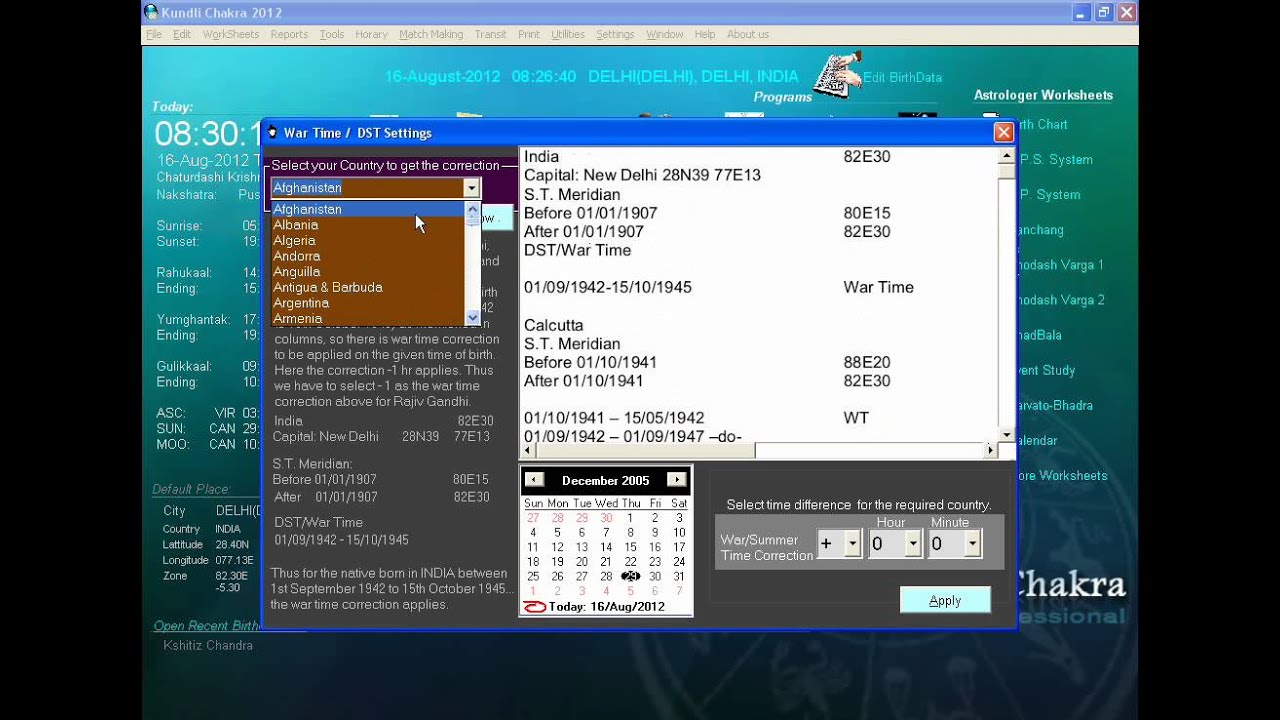Go to previous month in calendar
Screen dimensions: 1280x720
tap(534, 479)
